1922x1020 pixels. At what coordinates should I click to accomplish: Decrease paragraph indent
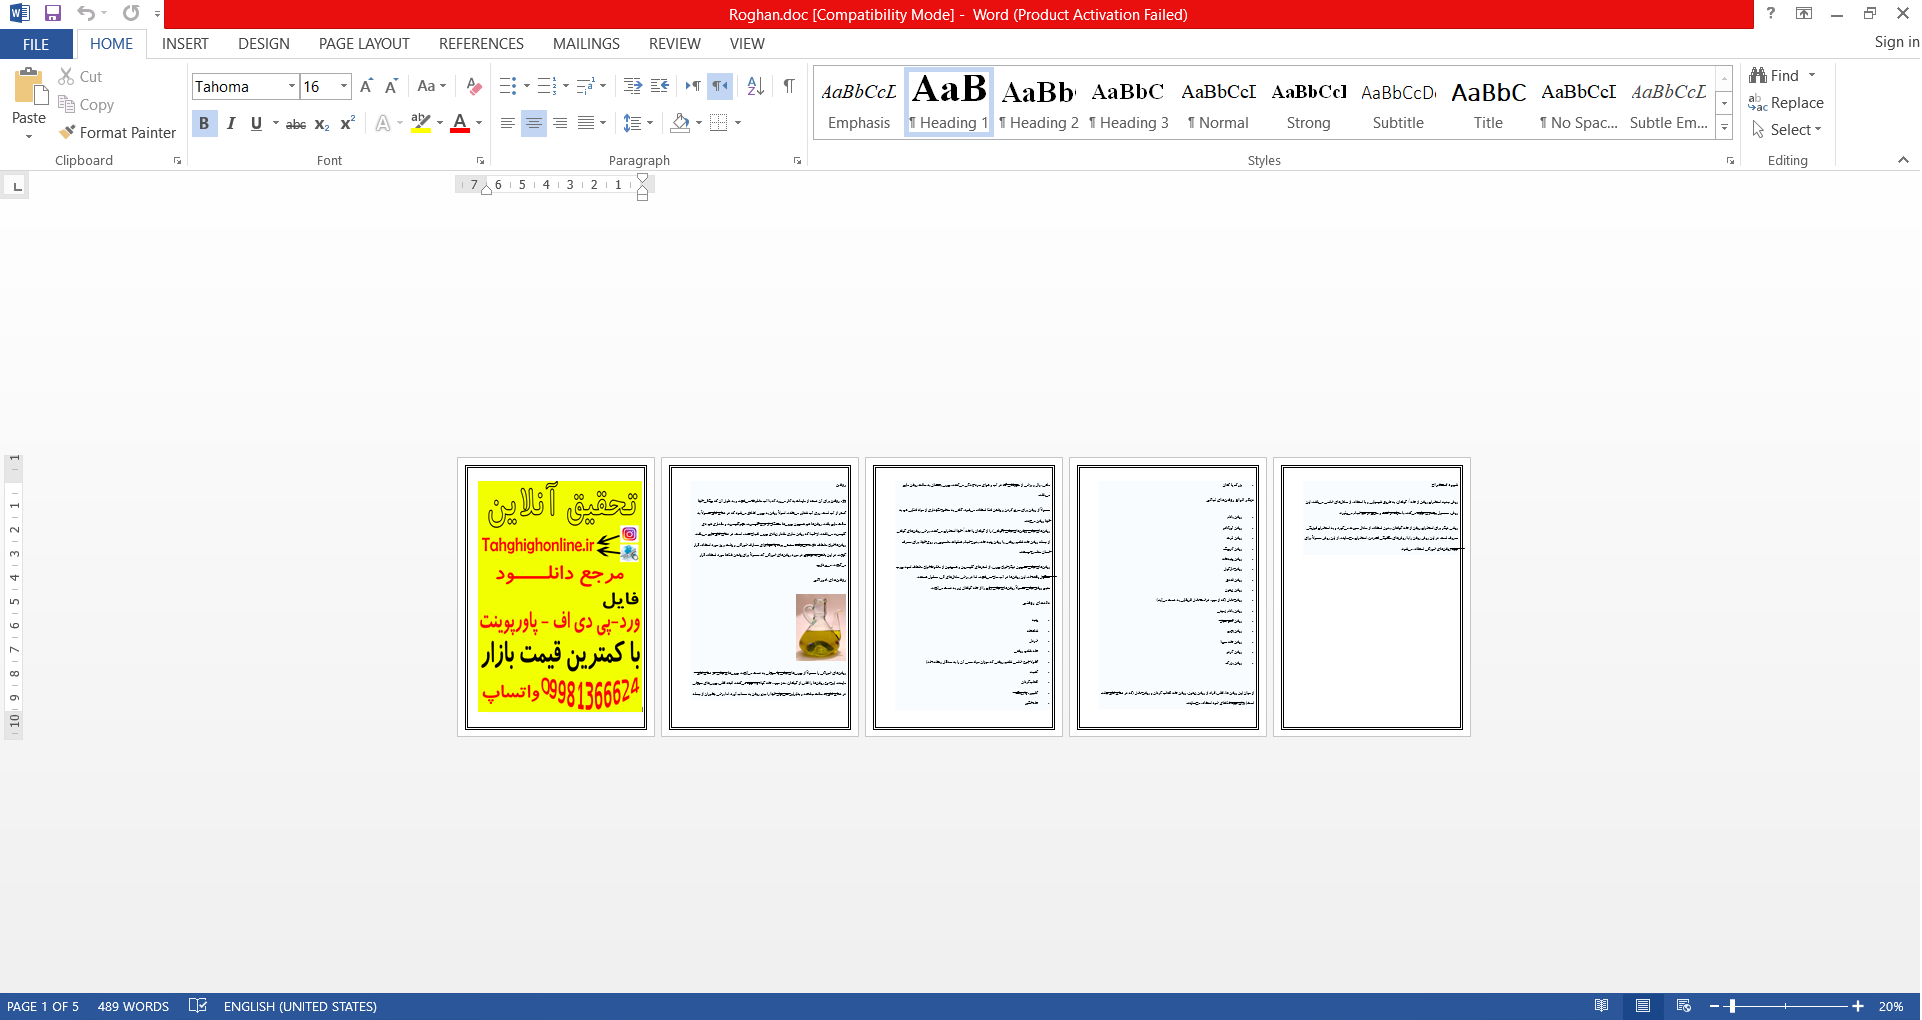point(633,87)
